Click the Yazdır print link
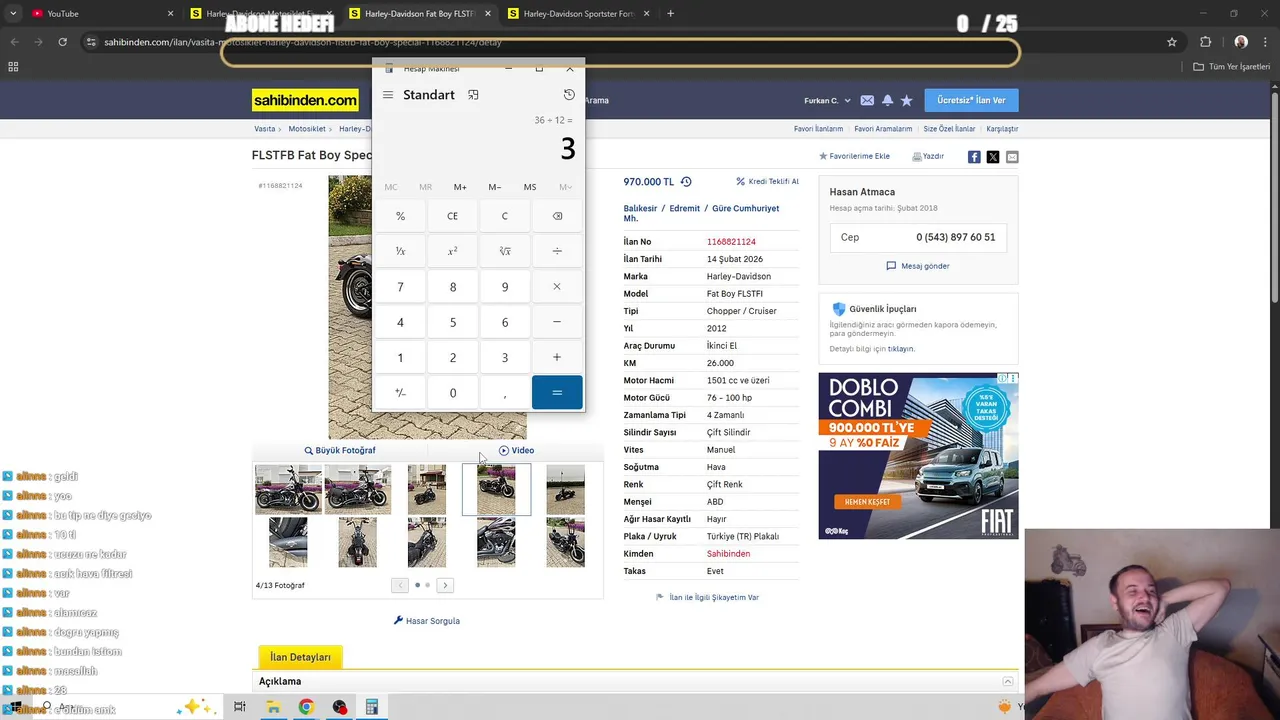 928,157
